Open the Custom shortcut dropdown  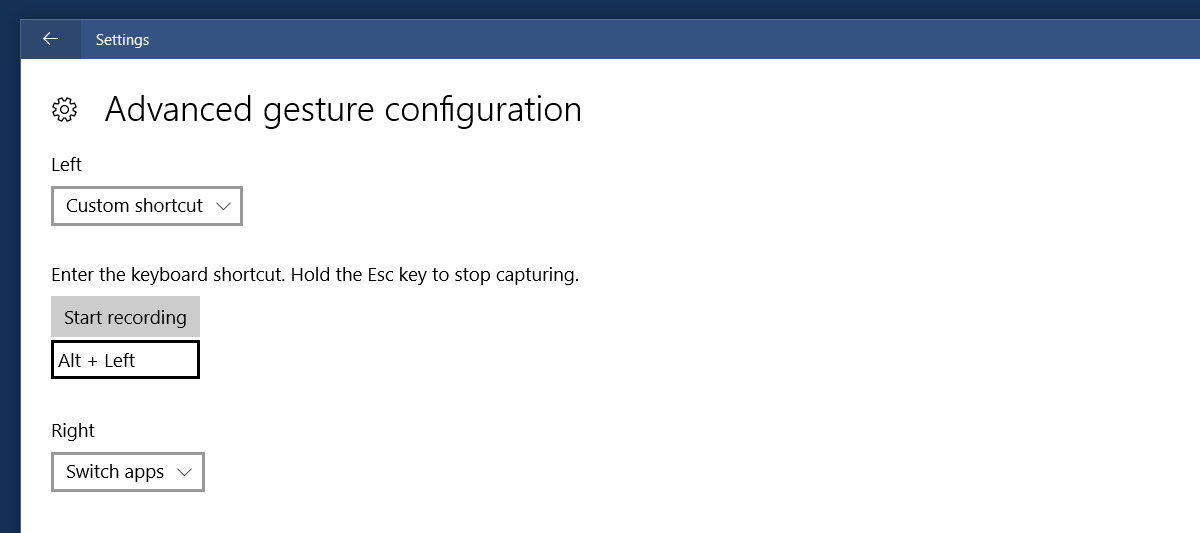pyautogui.click(x=146, y=206)
